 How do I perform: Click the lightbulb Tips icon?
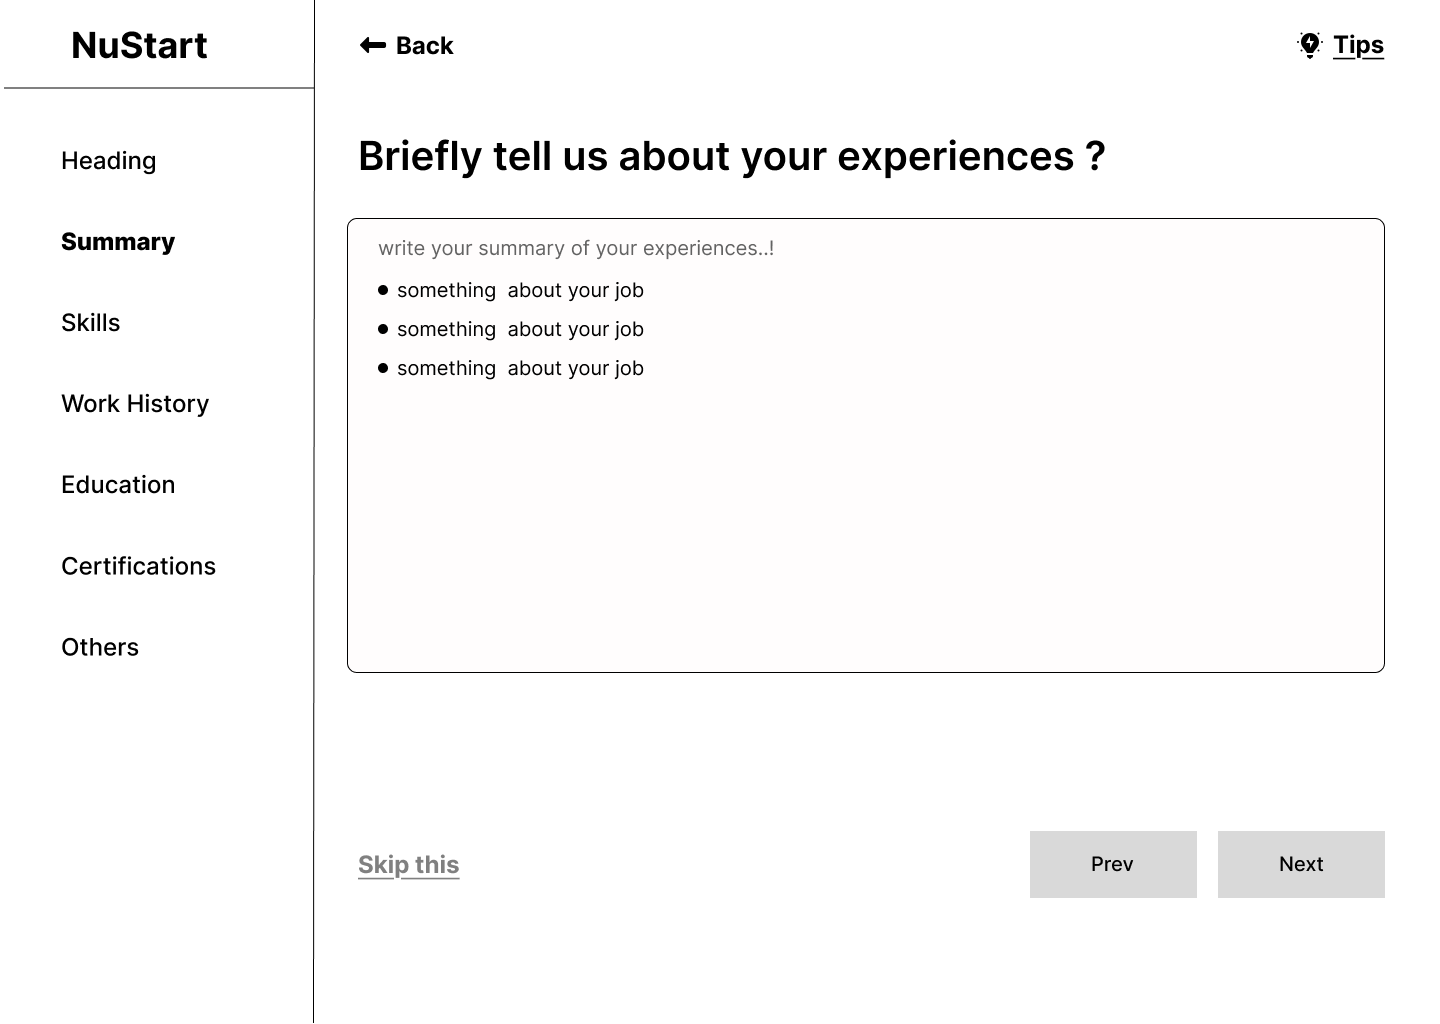pos(1310,45)
